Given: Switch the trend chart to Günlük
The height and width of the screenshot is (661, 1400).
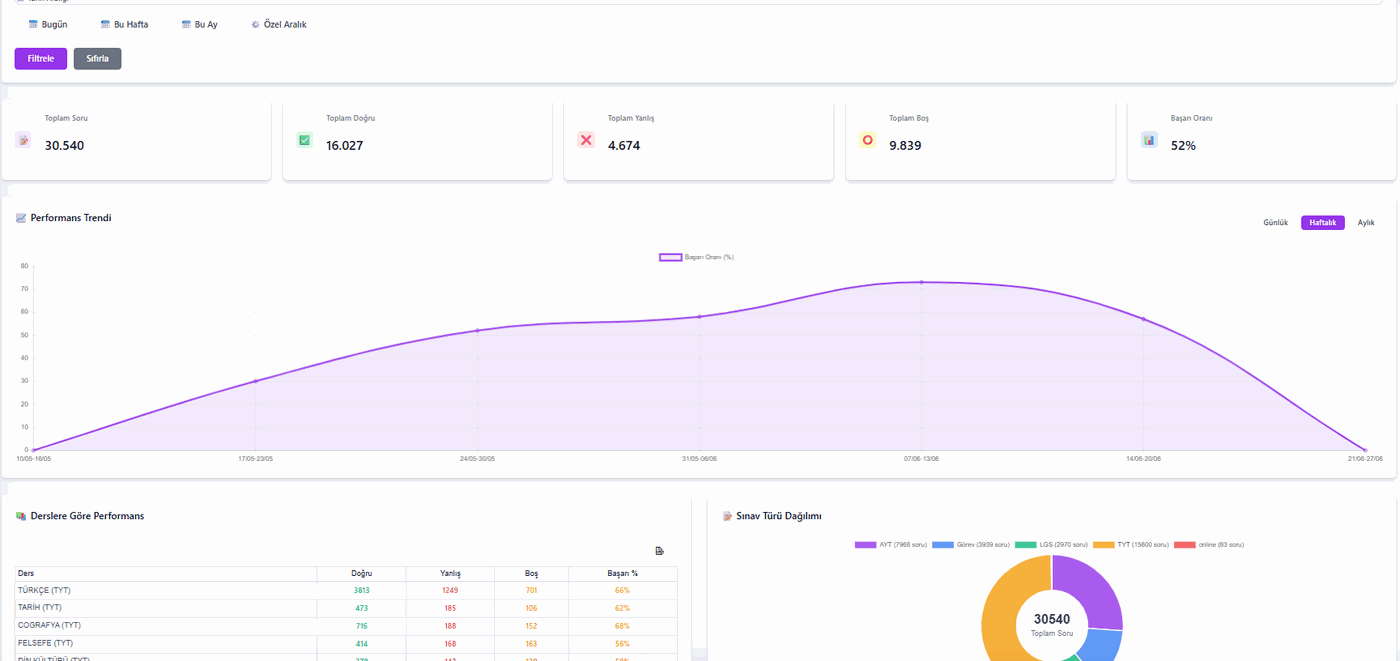Looking at the screenshot, I should click(x=1275, y=223).
